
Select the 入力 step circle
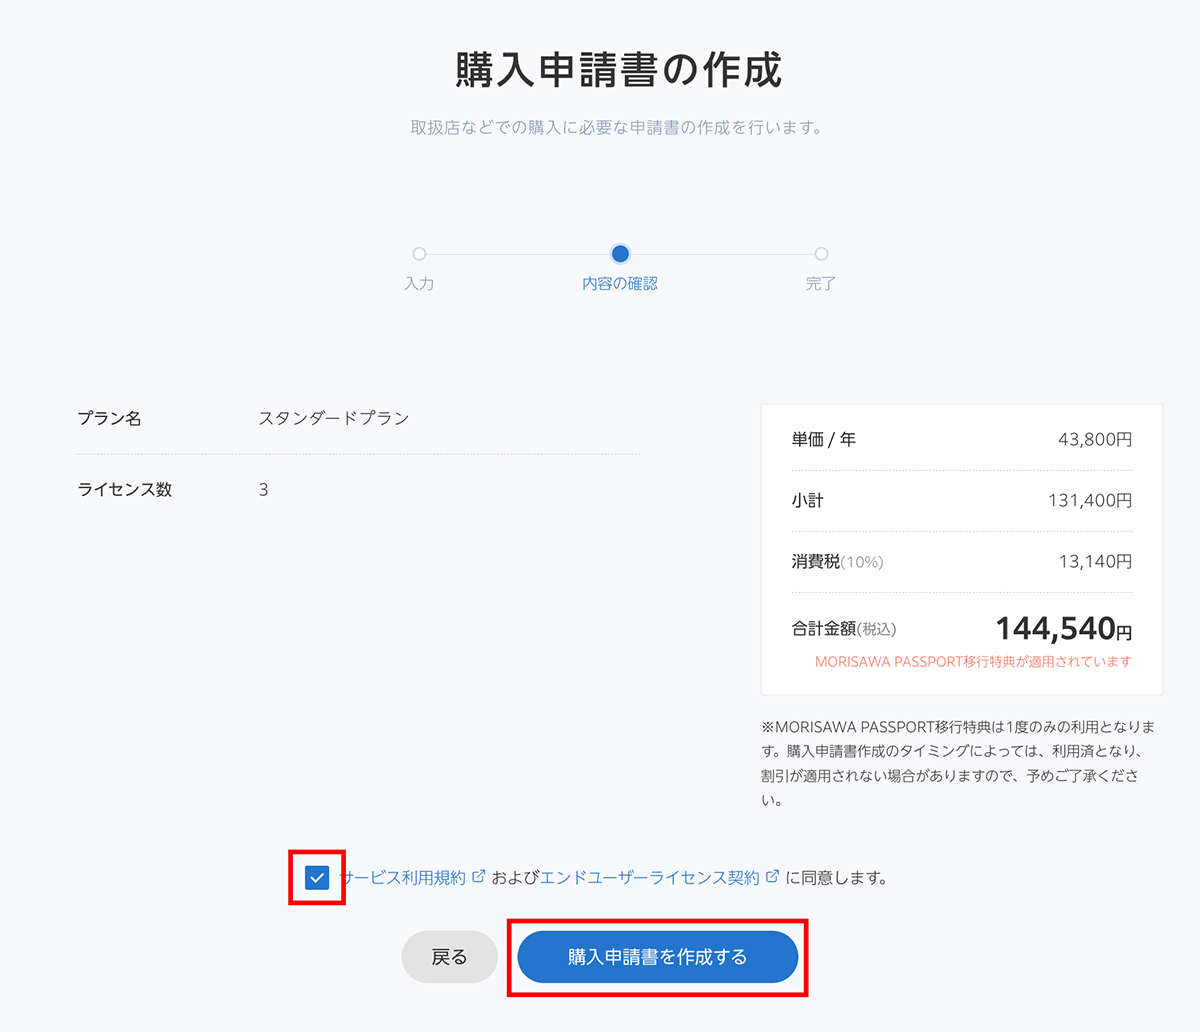pyautogui.click(x=419, y=254)
